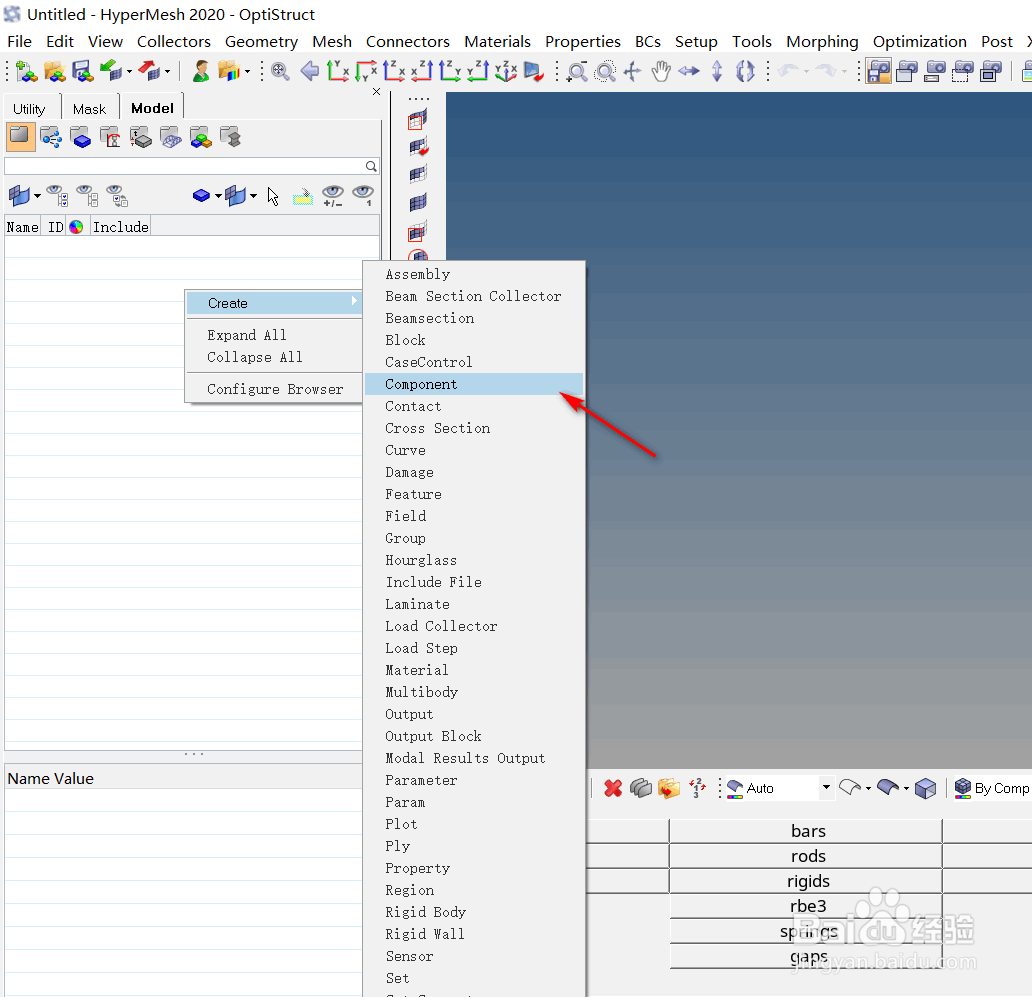The width and height of the screenshot is (1032, 997).
Task: Click the Shaded Geometry cube icon
Action: 925,788
